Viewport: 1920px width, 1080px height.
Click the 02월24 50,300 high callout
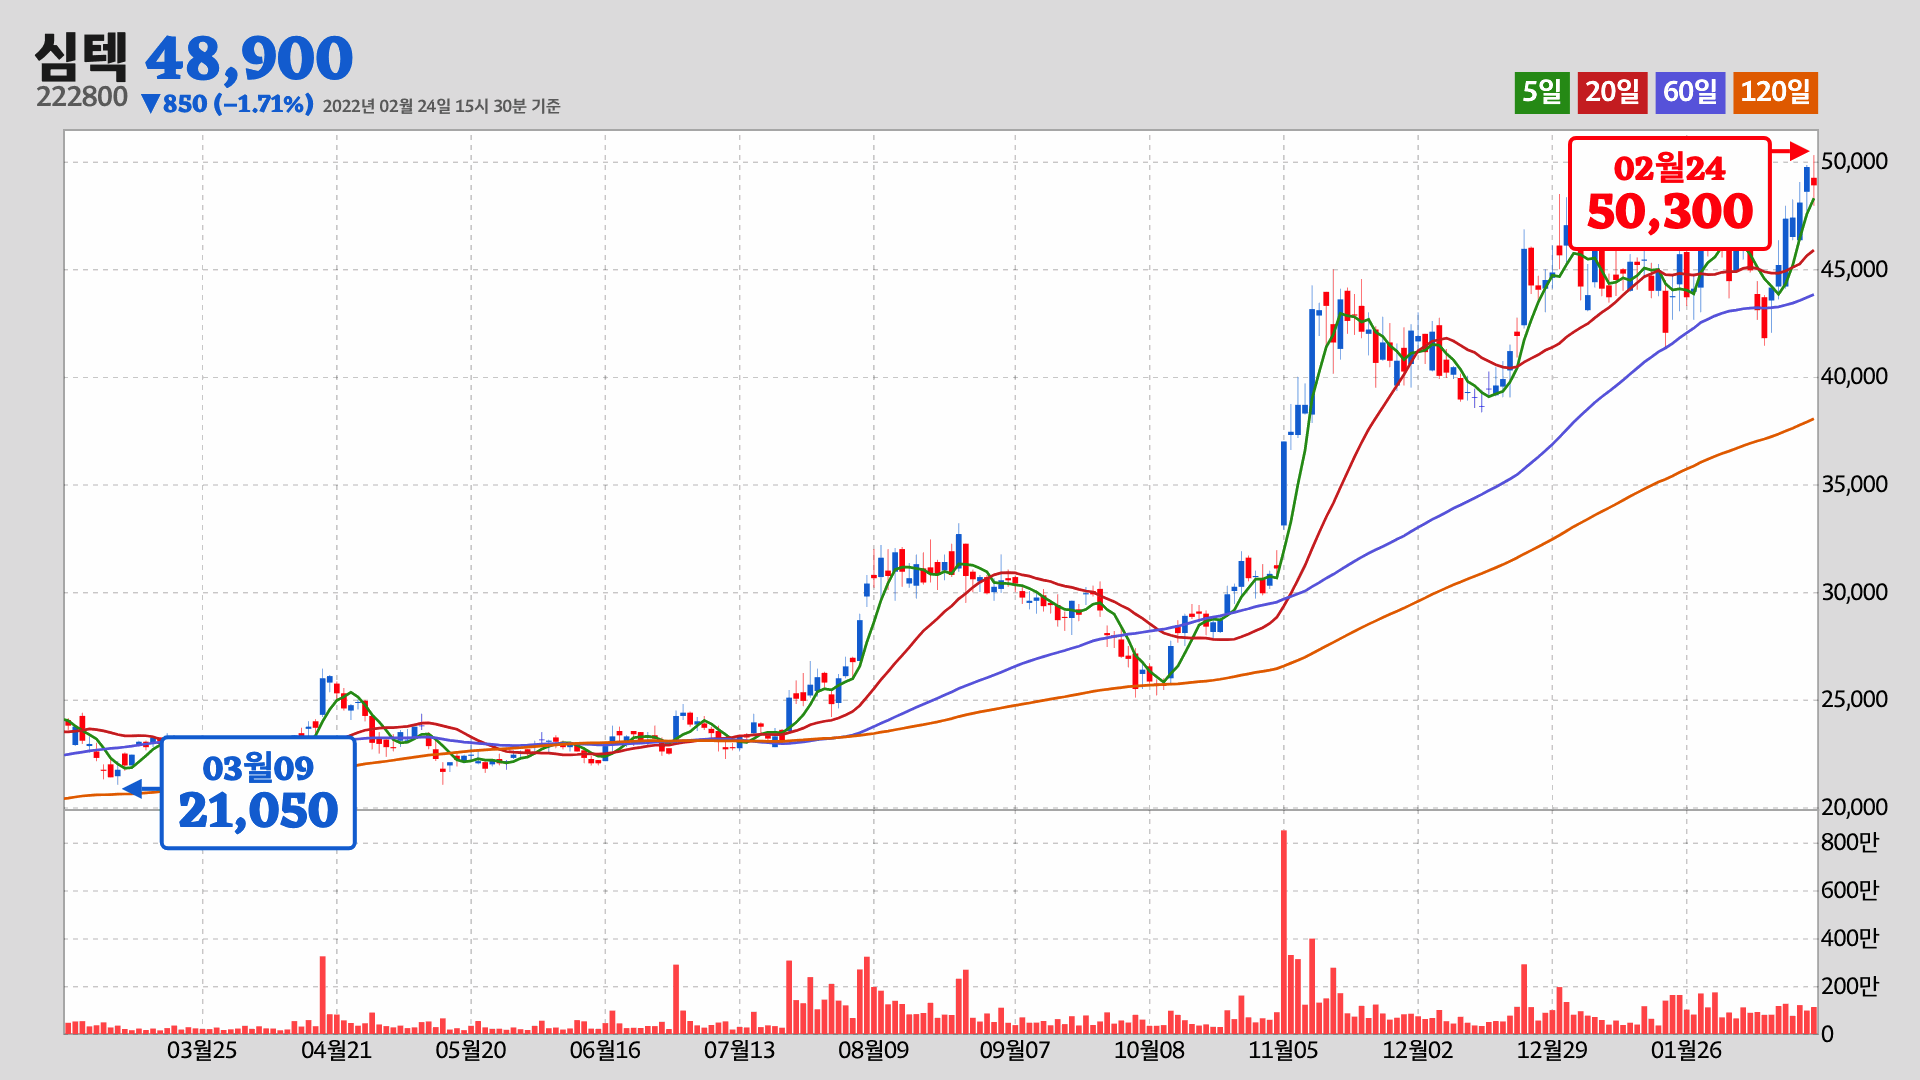click(x=1669, y=193)
